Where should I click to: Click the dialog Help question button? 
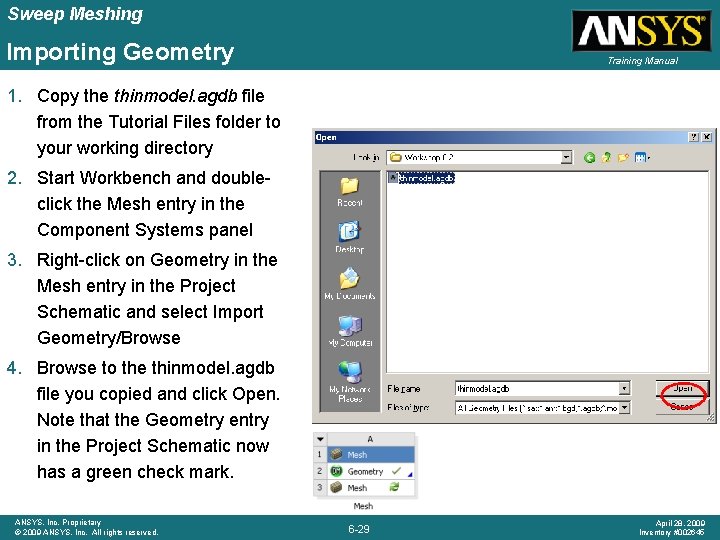[694, 137]
